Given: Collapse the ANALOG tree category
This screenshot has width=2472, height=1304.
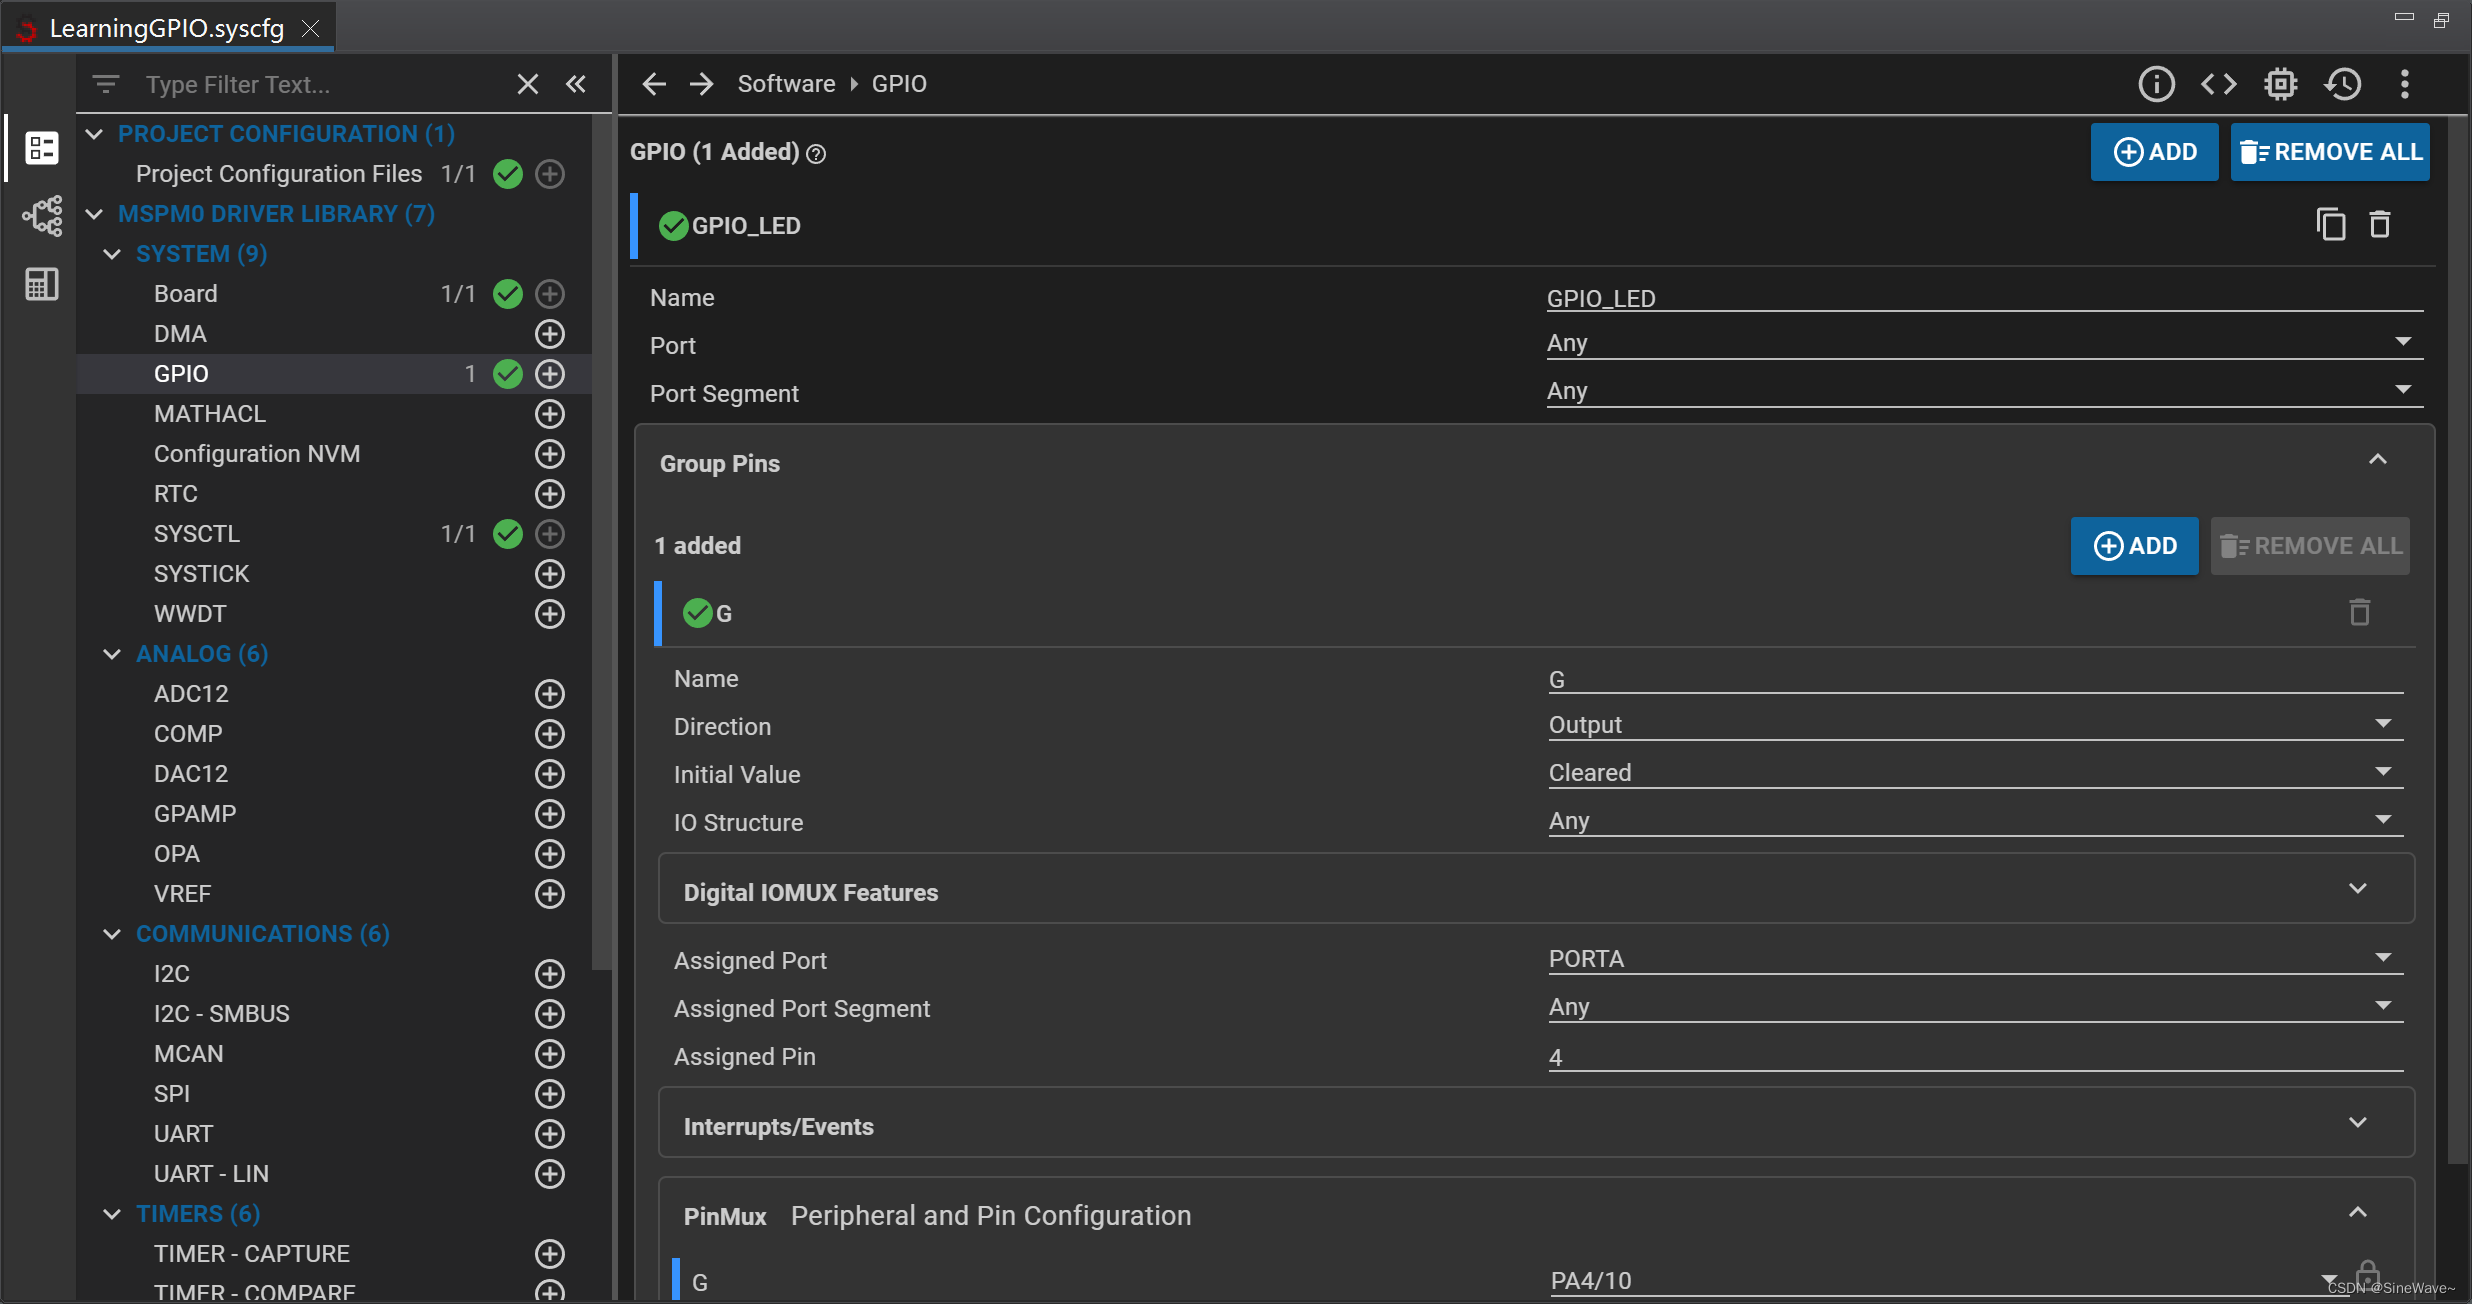Looking at the screenshot, I should click(112, 654).
